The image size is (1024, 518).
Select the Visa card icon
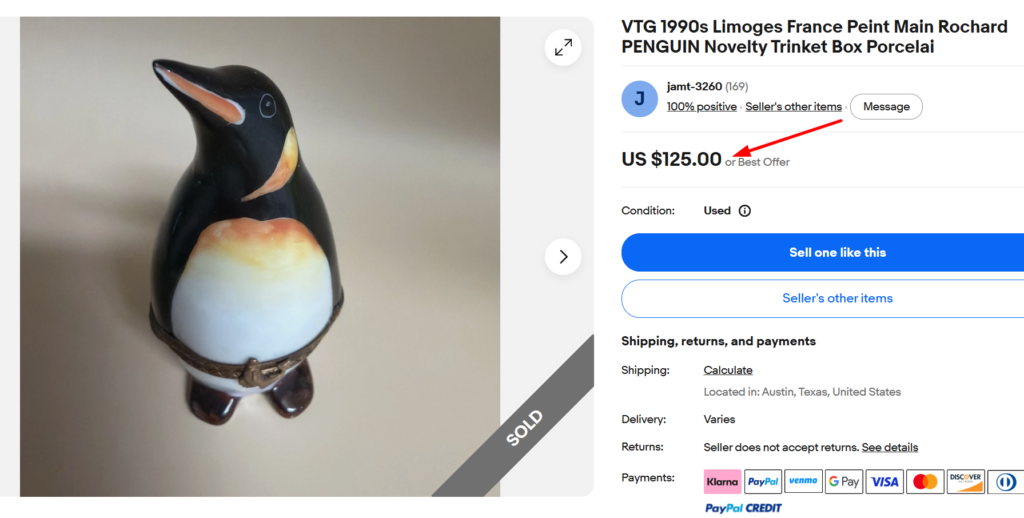[884, 482]
